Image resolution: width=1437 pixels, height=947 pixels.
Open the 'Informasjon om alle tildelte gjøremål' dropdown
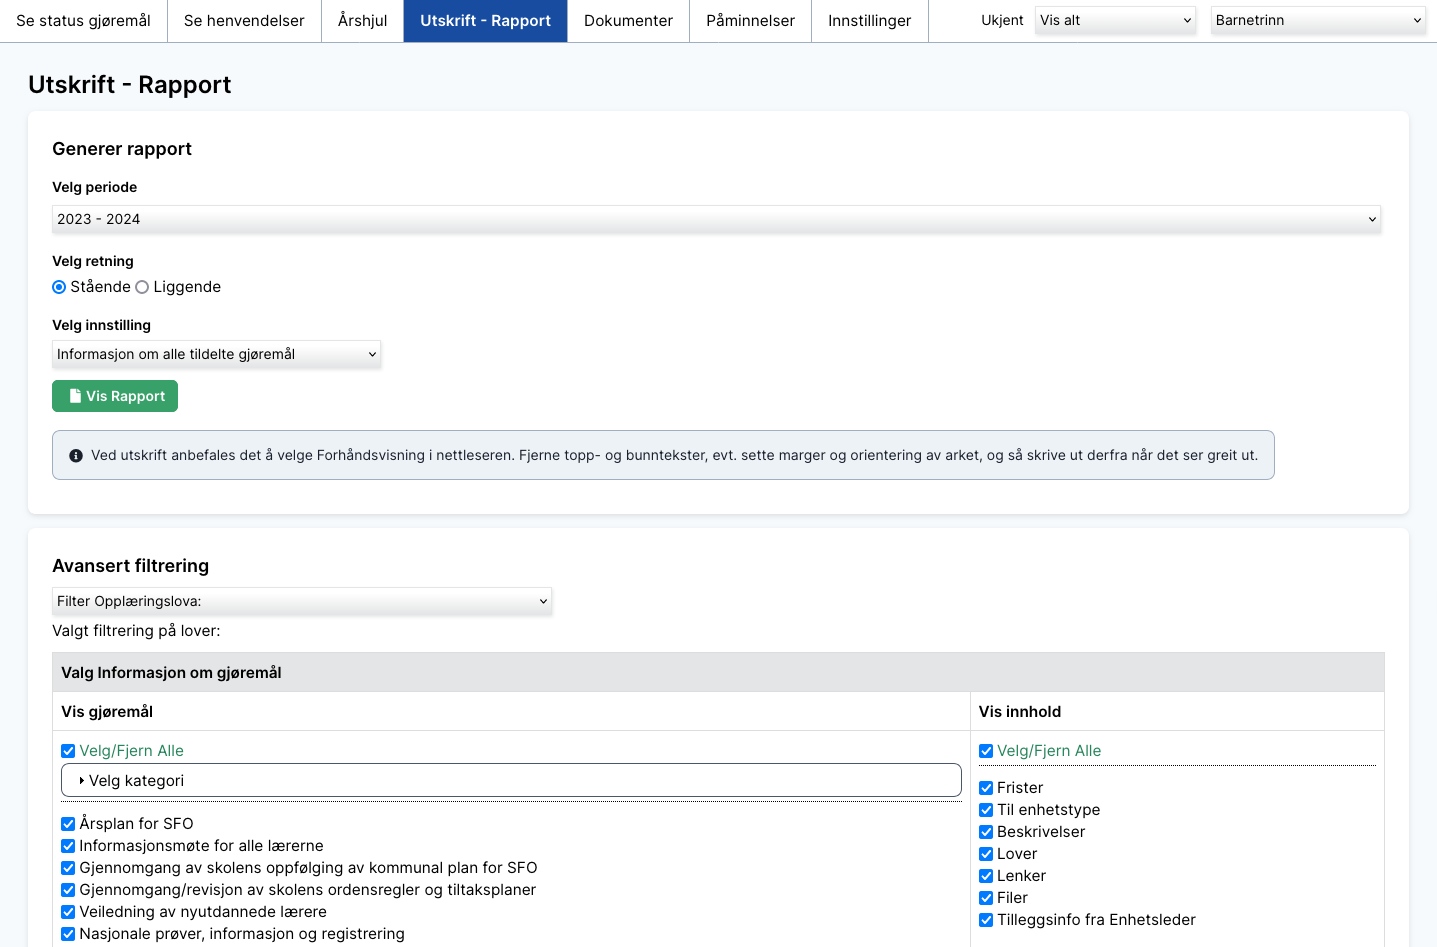click(x=216, y=354)
